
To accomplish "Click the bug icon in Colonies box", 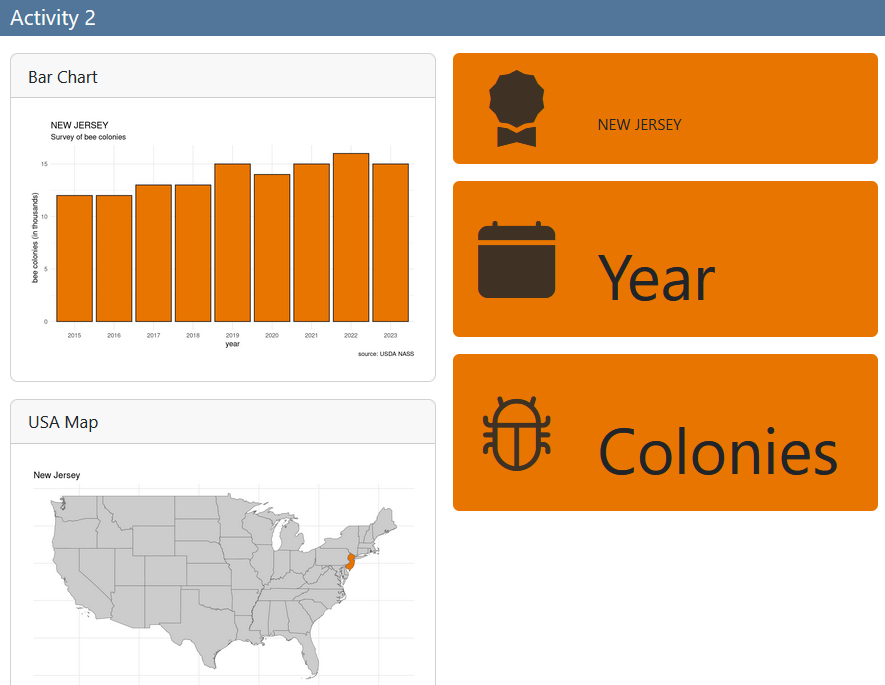I will [x=516, y=433].
